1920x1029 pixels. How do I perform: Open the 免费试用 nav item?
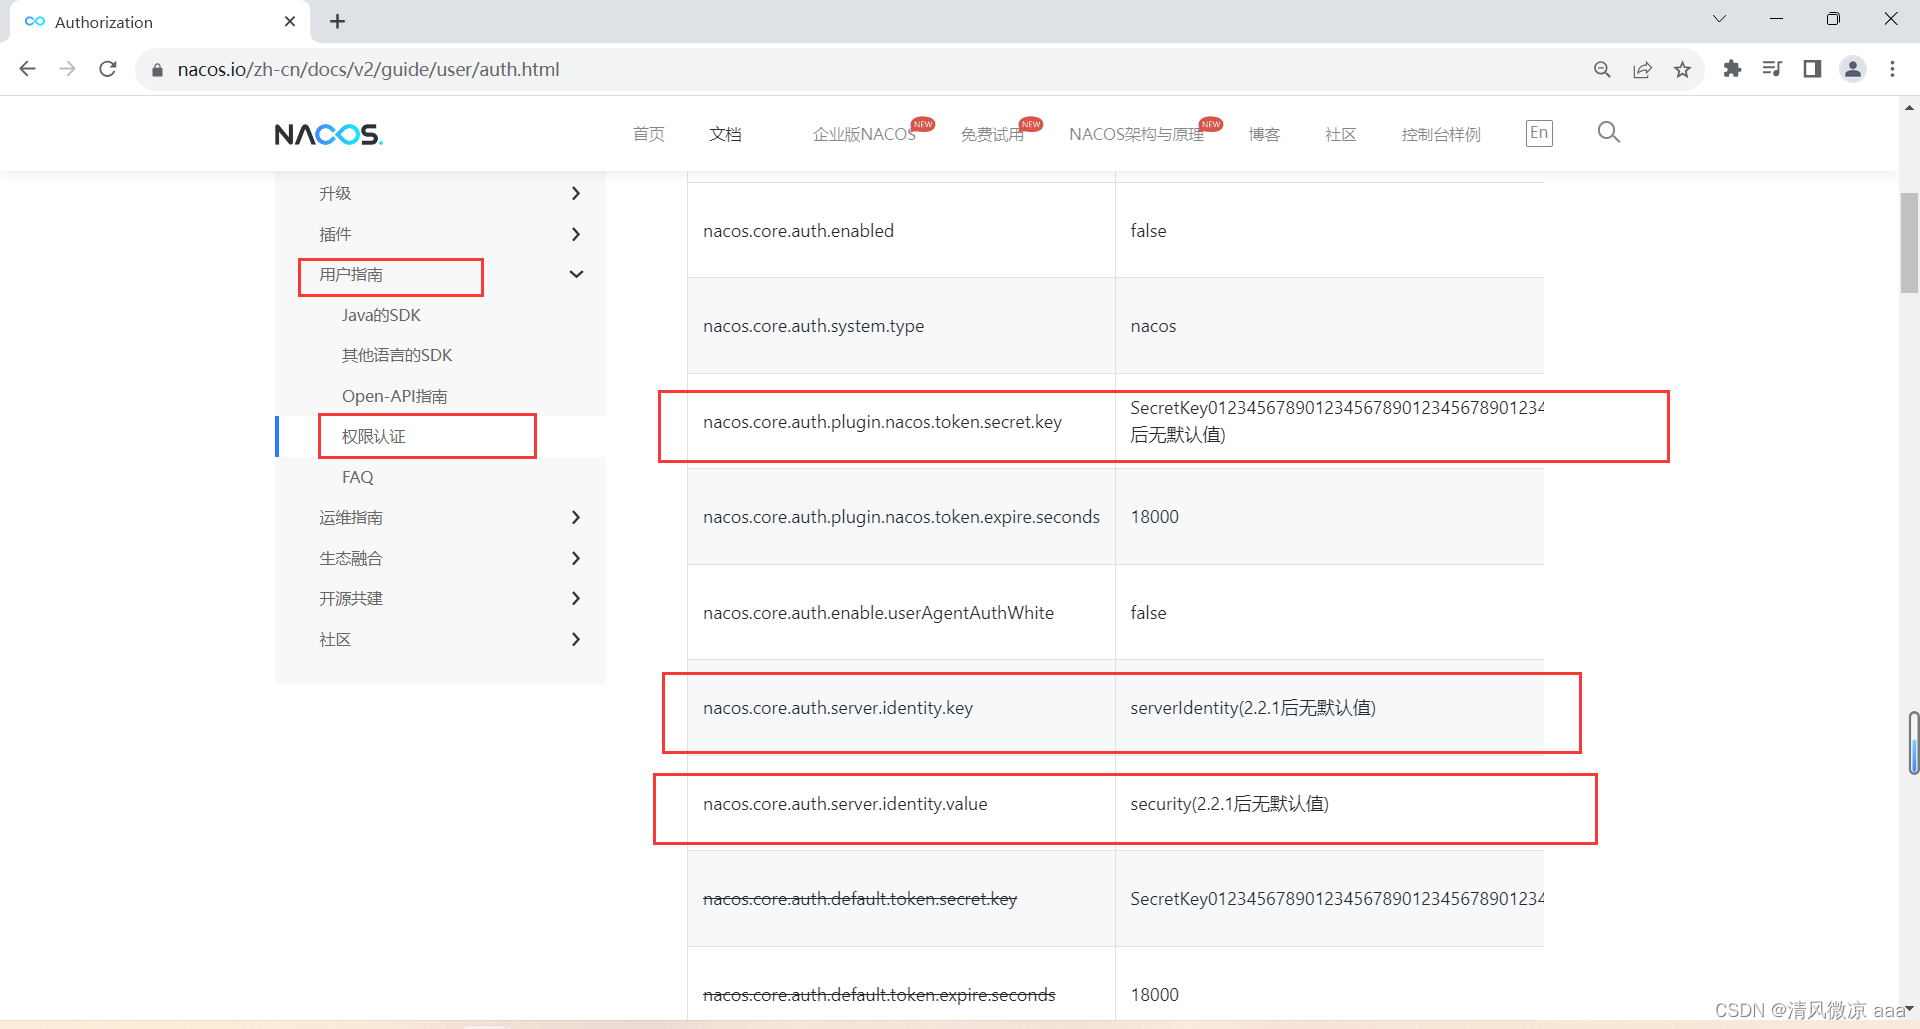(992, 134)
